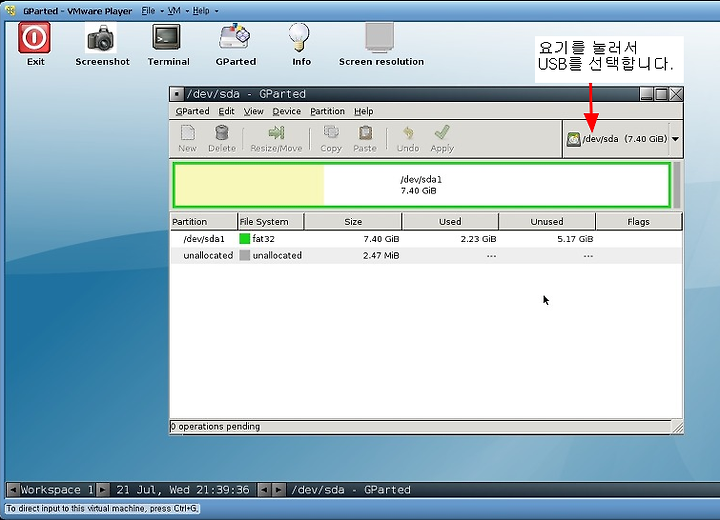Click /dev/sda - GParted taskbar entry
The width and height of the screenshot is (720, 520).
pyautogui.click(x=351, y=490)
